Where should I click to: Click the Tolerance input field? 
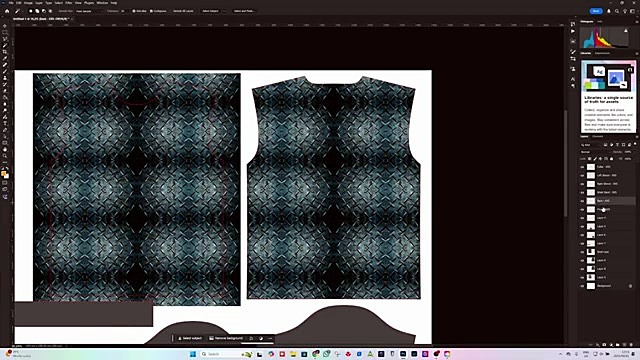point(124,11)
